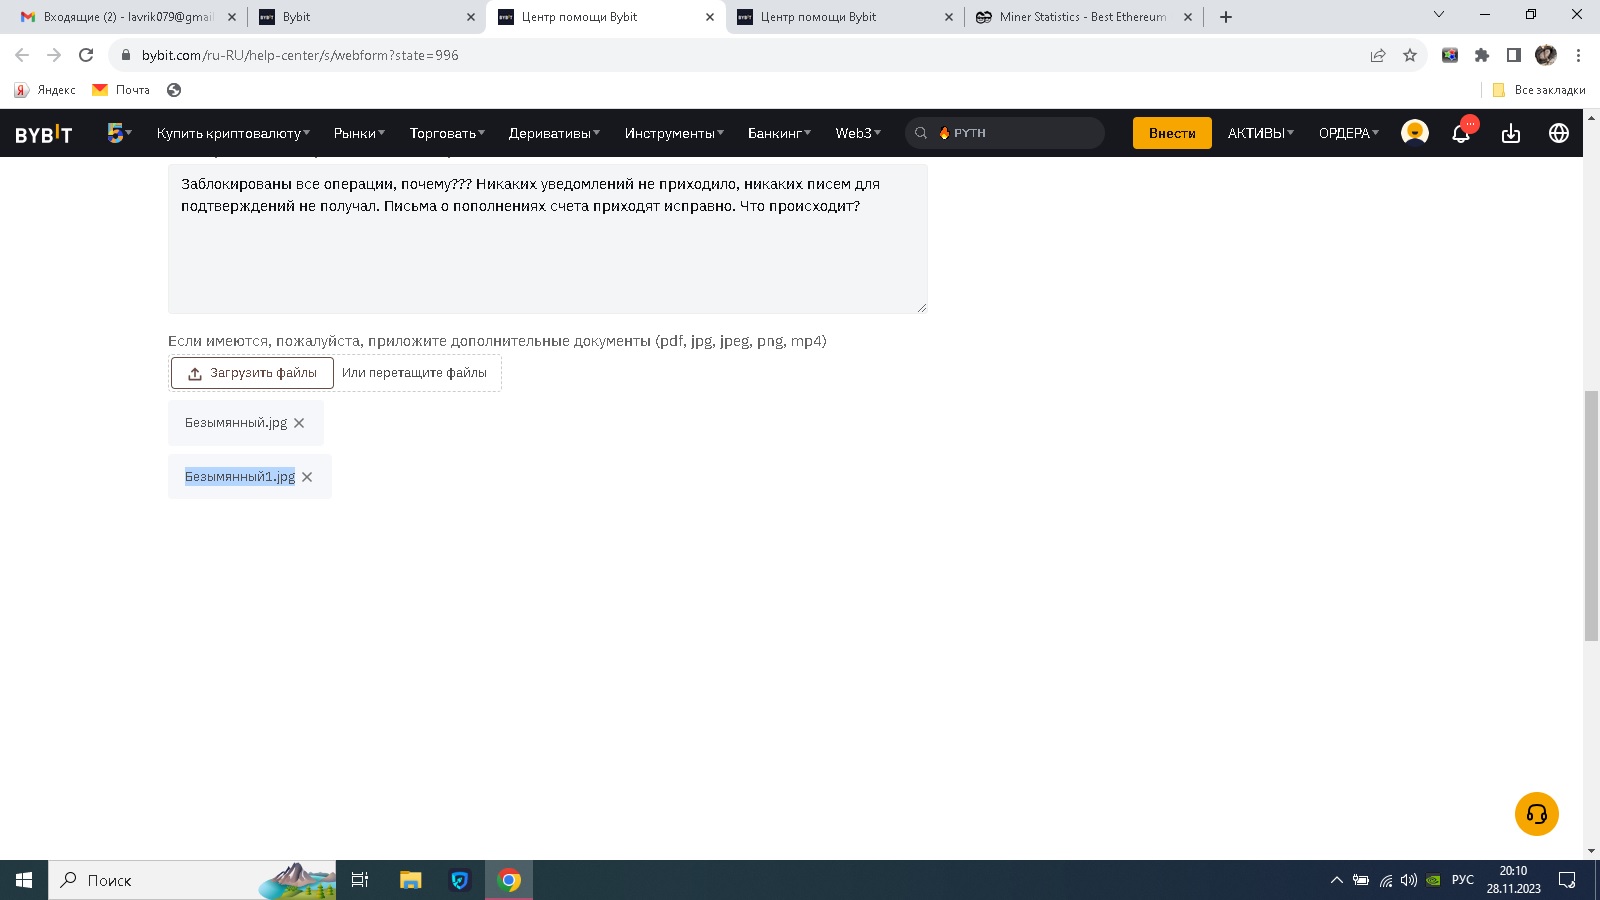Click the Или перетащите файлы drop area

414,373
